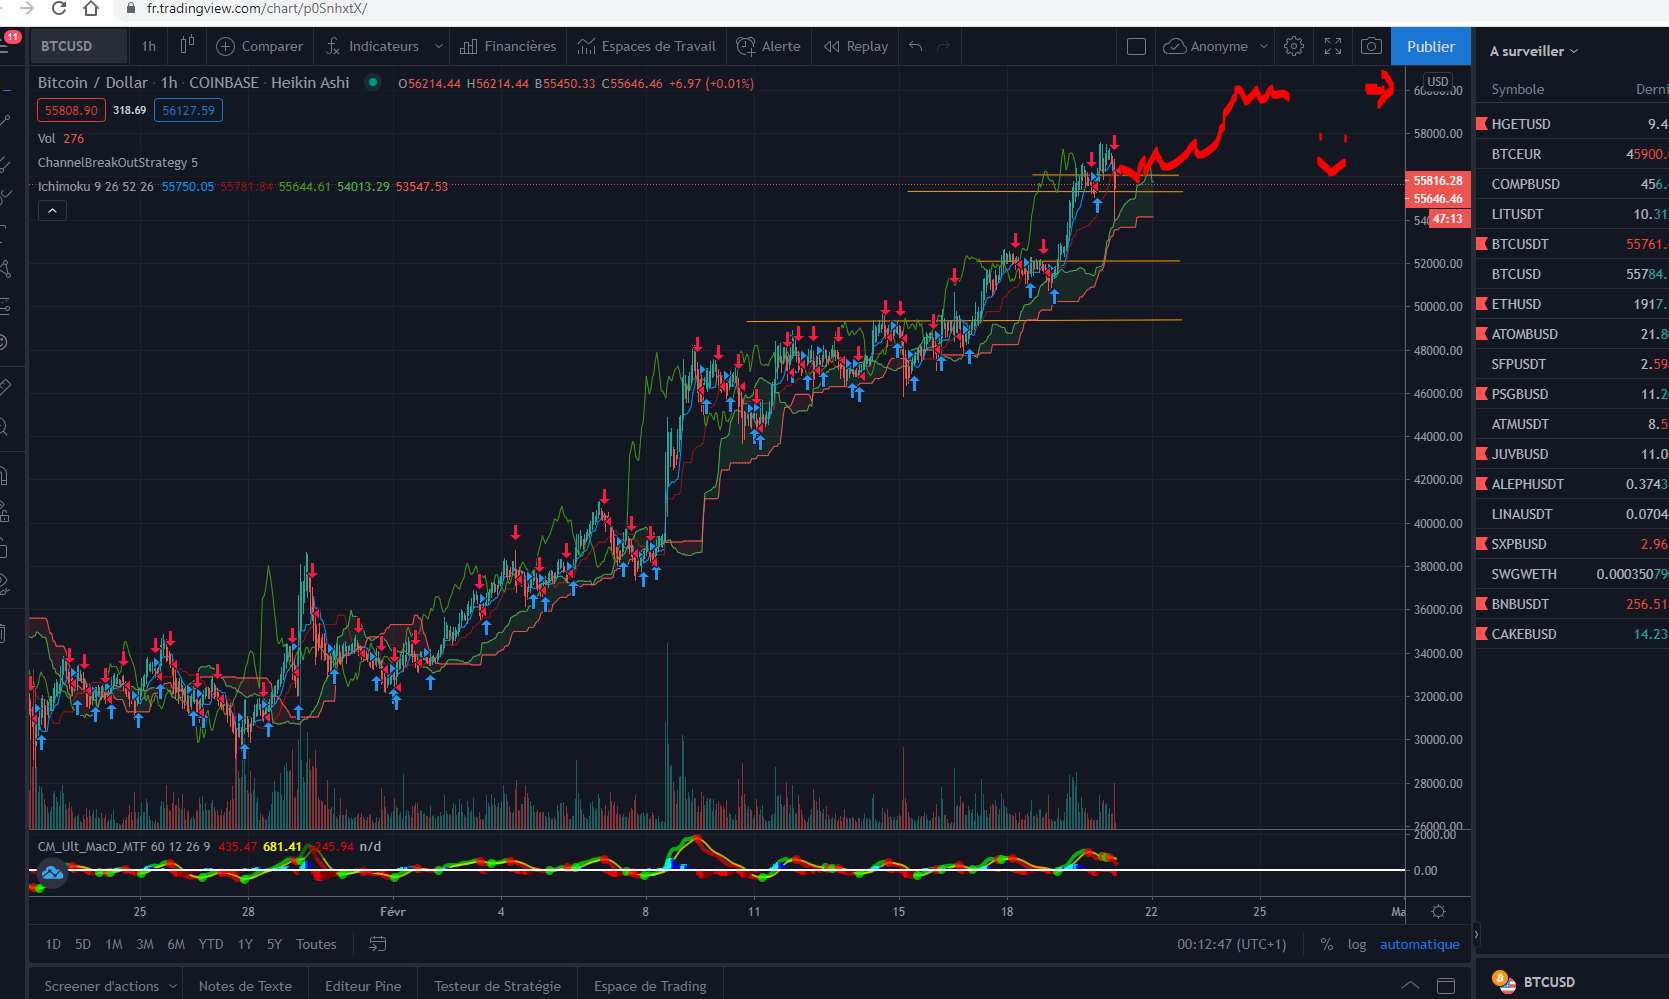Maximize the bottom panel
1669x999 pixels.
pyautogui.click(x=1446, y=986)
